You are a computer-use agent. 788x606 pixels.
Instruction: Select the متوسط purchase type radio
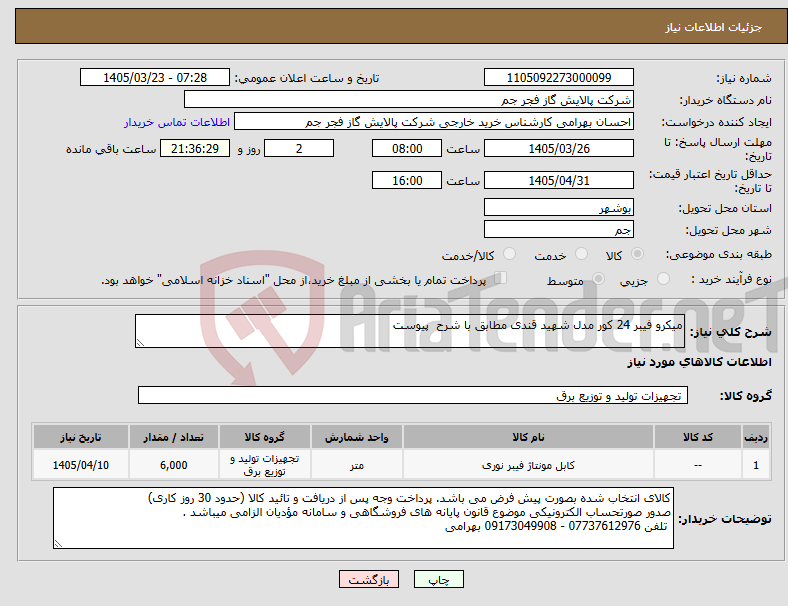pyautogui.click(x=598, y=278)
